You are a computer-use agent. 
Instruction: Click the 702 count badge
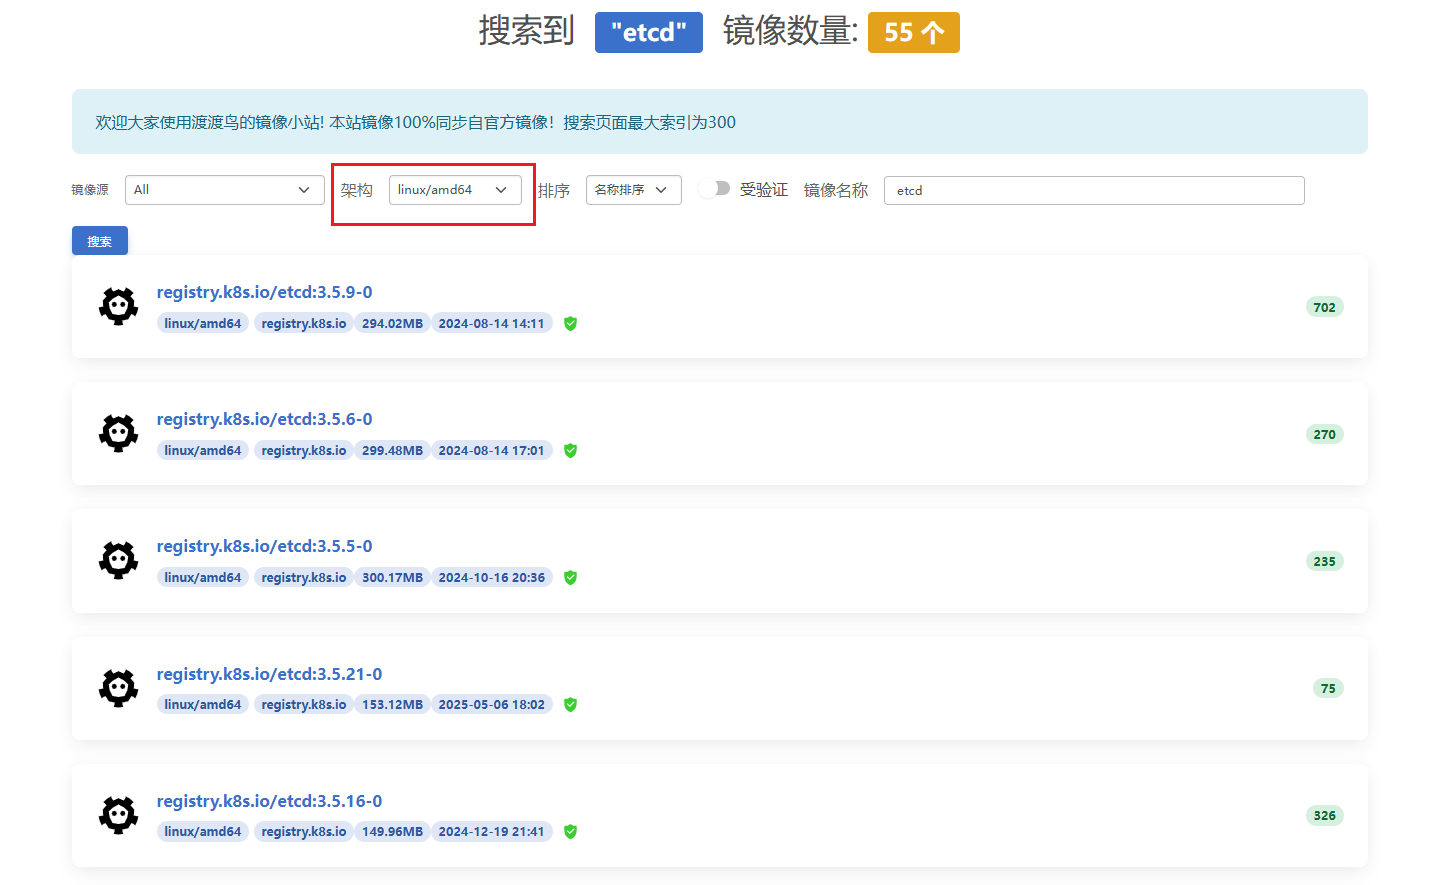(1324, 307)
